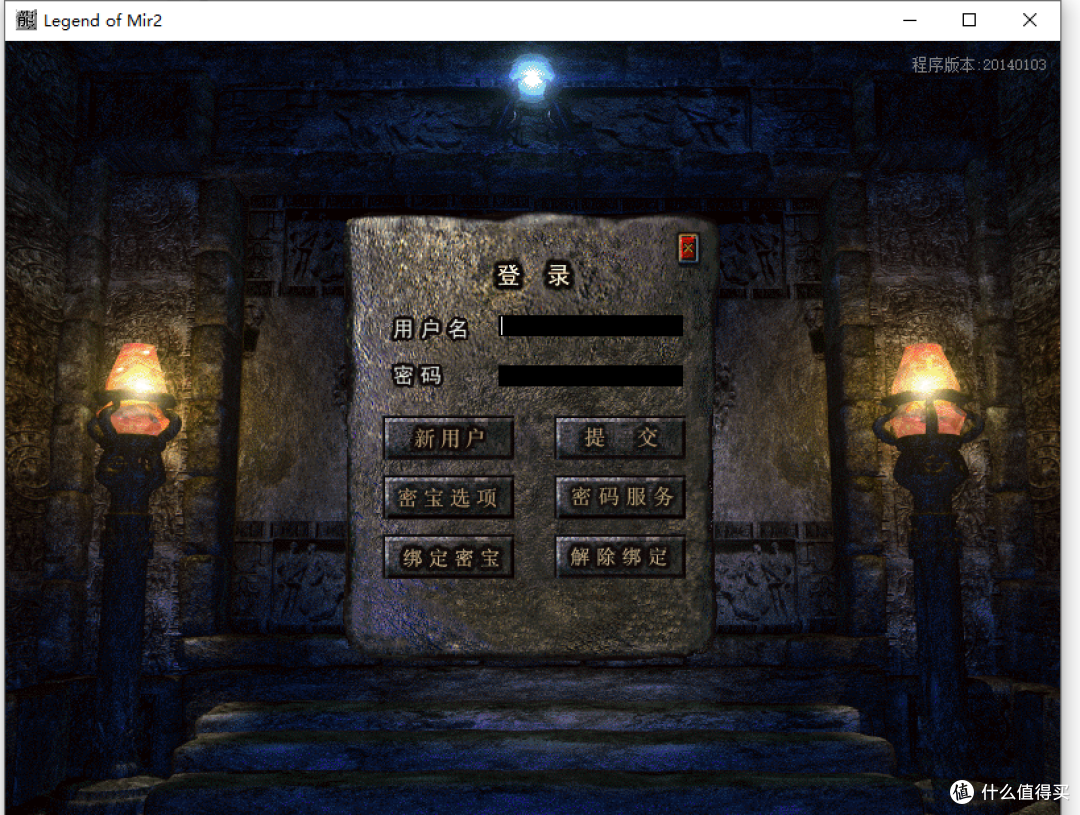Click the Legend of Mir2 title bar icon
The width and height of the screenshot is (1080, 815).
[26, 20]
